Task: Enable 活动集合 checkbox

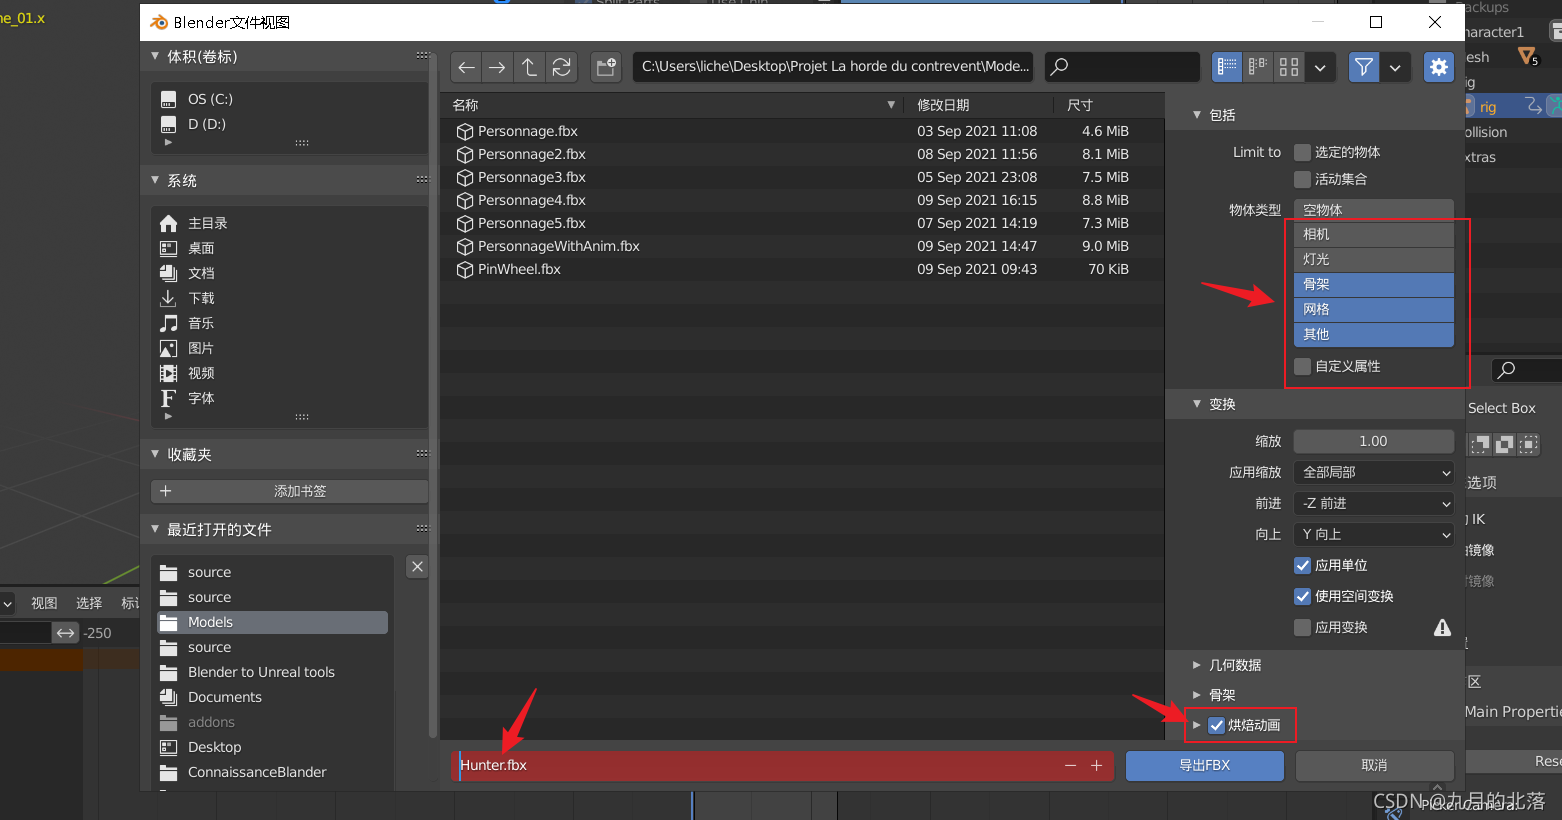Action: tap(1302, 179)
